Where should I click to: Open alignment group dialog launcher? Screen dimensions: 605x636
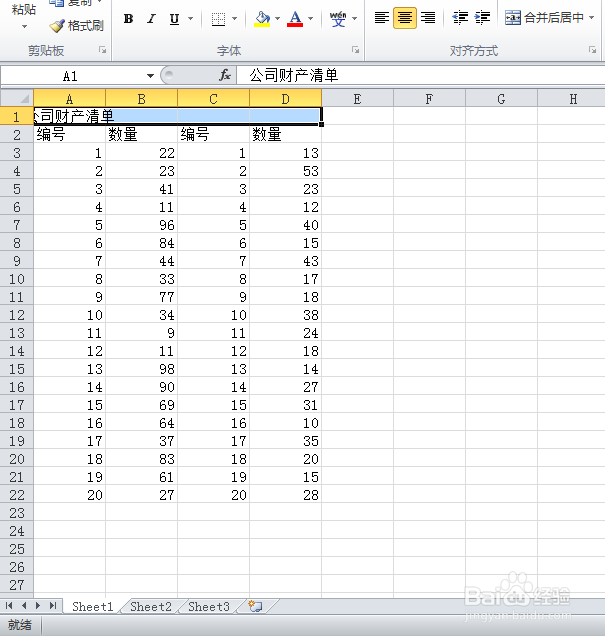[x=592, y=50]
